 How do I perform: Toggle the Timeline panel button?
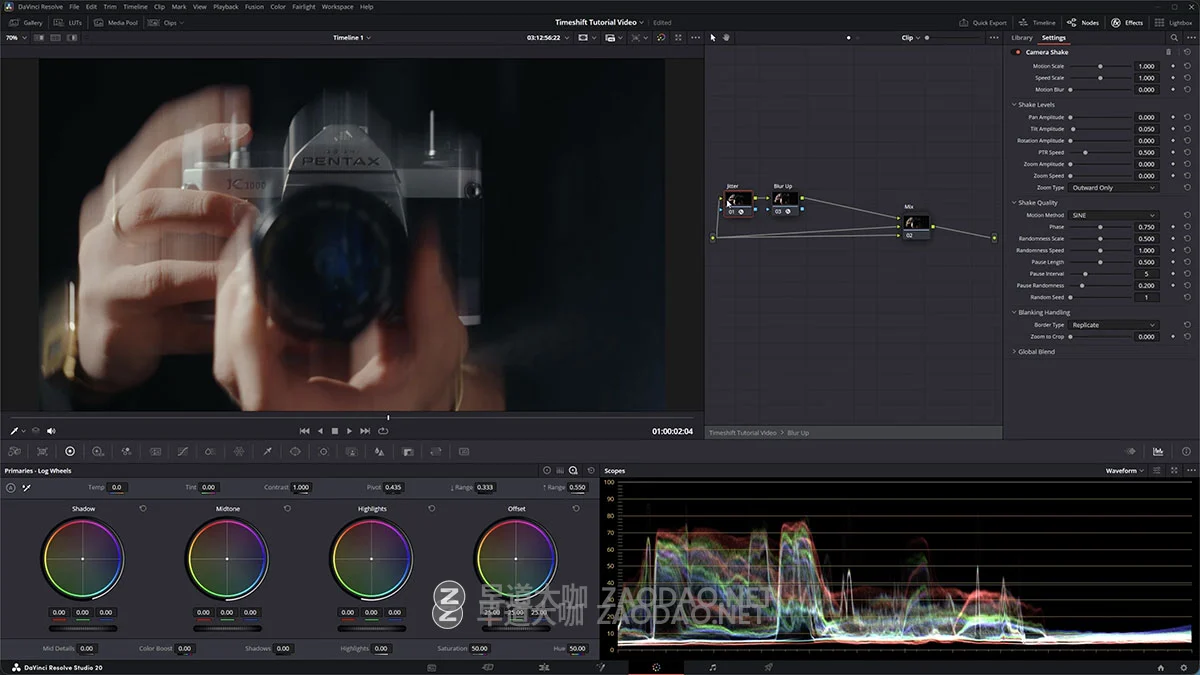[x=1037, y=22]
